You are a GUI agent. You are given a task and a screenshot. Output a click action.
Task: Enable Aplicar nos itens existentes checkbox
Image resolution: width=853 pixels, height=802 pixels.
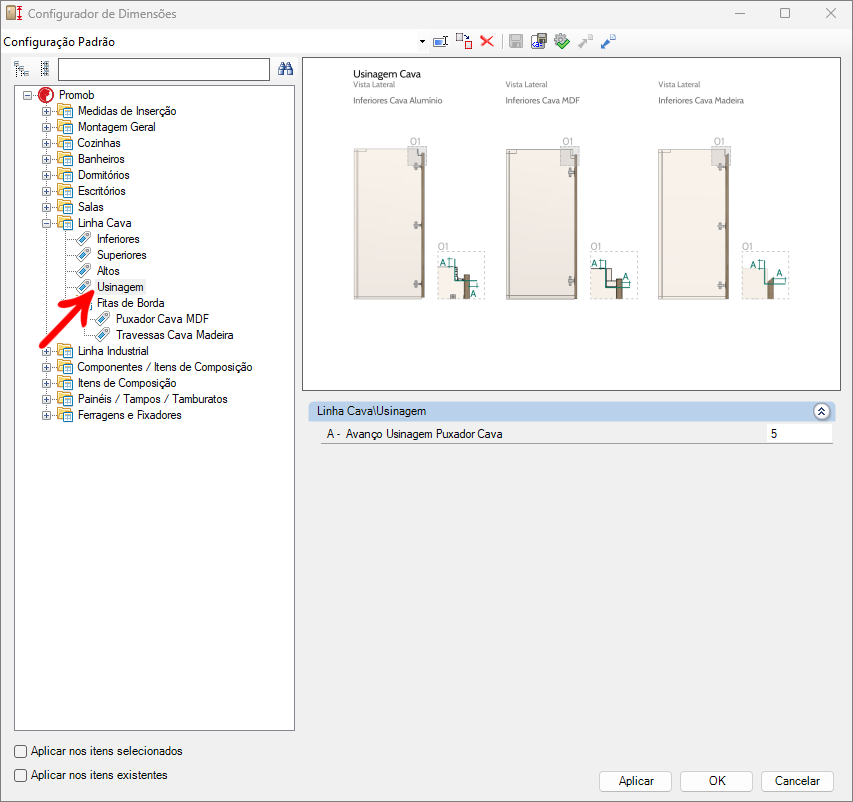(x=21, y=775)
